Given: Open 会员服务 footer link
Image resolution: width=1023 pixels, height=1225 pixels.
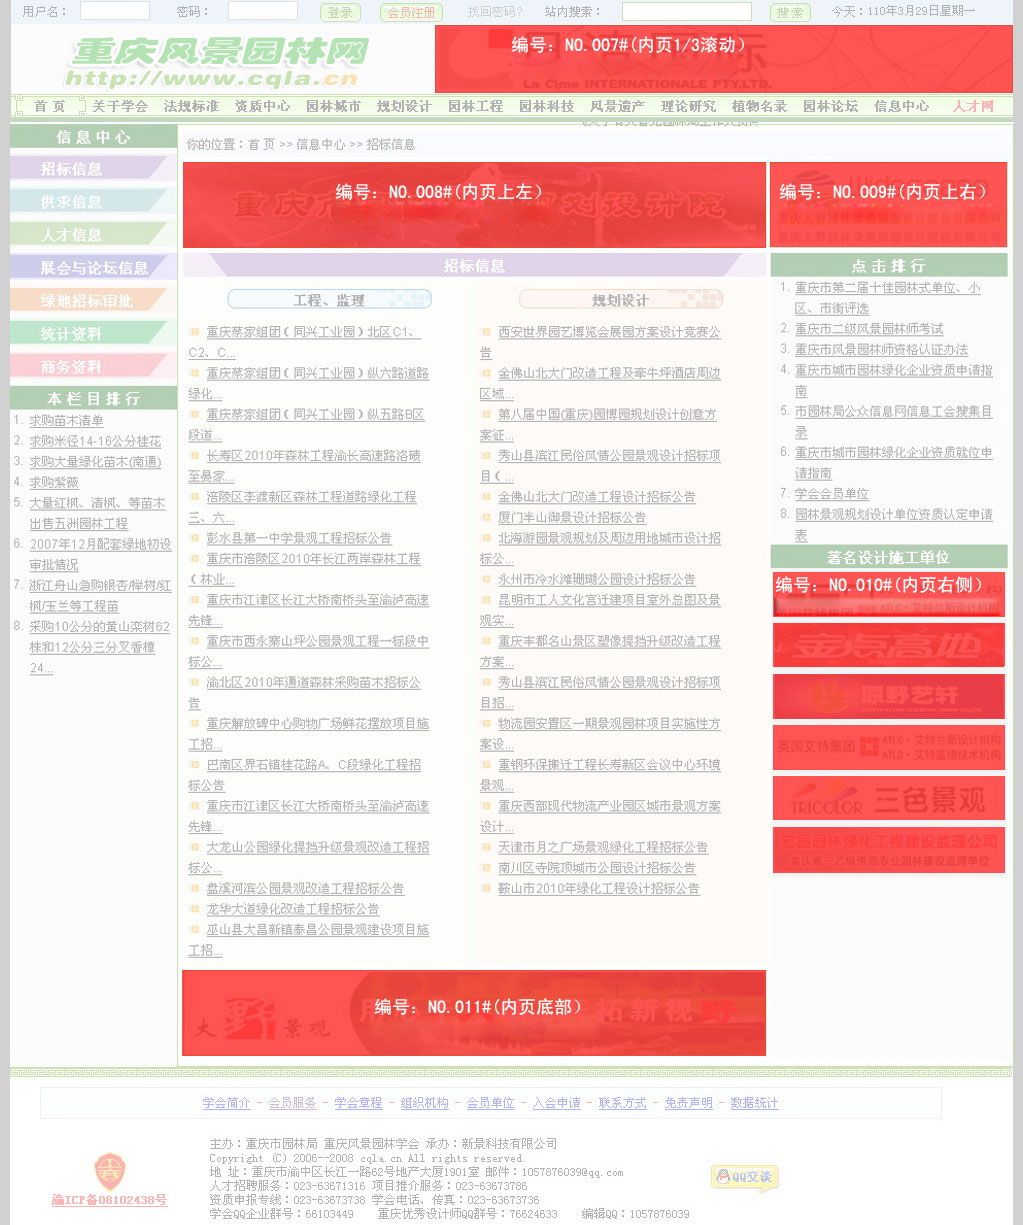Looking at the screenshot, I should click(x=292, y=1103).
